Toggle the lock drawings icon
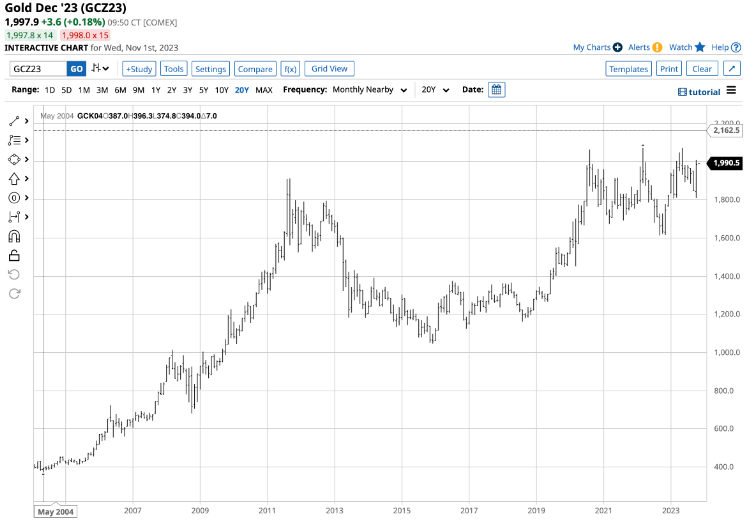The width and height of the screenshot is (751, 520). [14, 256]
